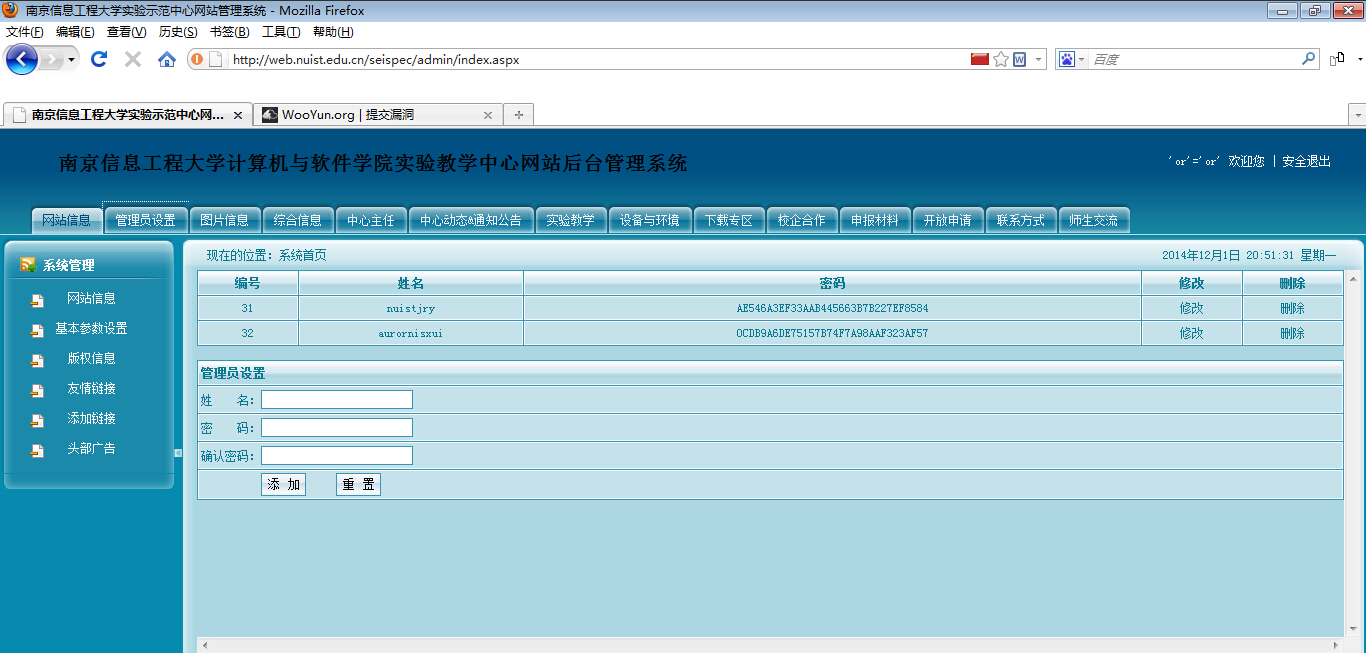Open a new tab with the plus button
The width and height of the screenshot is (1366, 653).
click(x=518, y=115)
